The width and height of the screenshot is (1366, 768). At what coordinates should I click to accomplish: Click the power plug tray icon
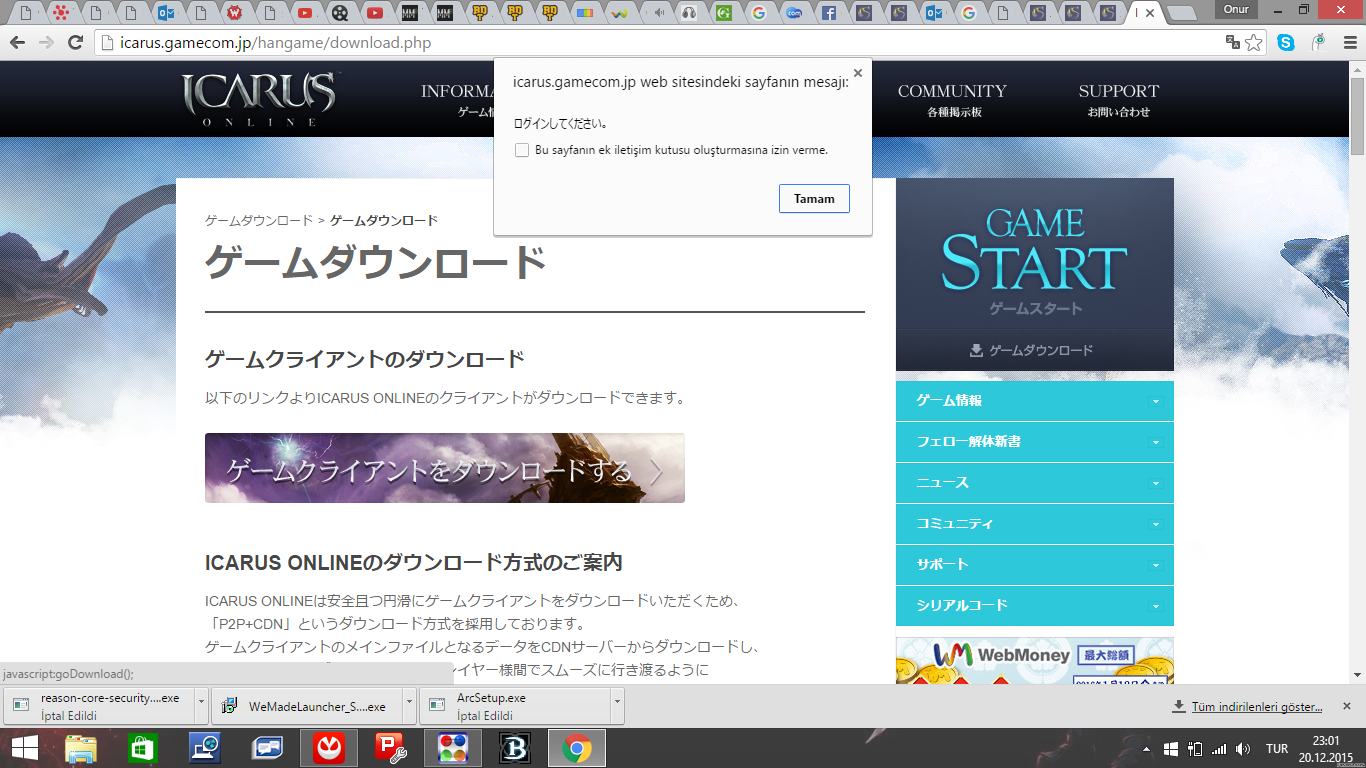pos(1195,749)
